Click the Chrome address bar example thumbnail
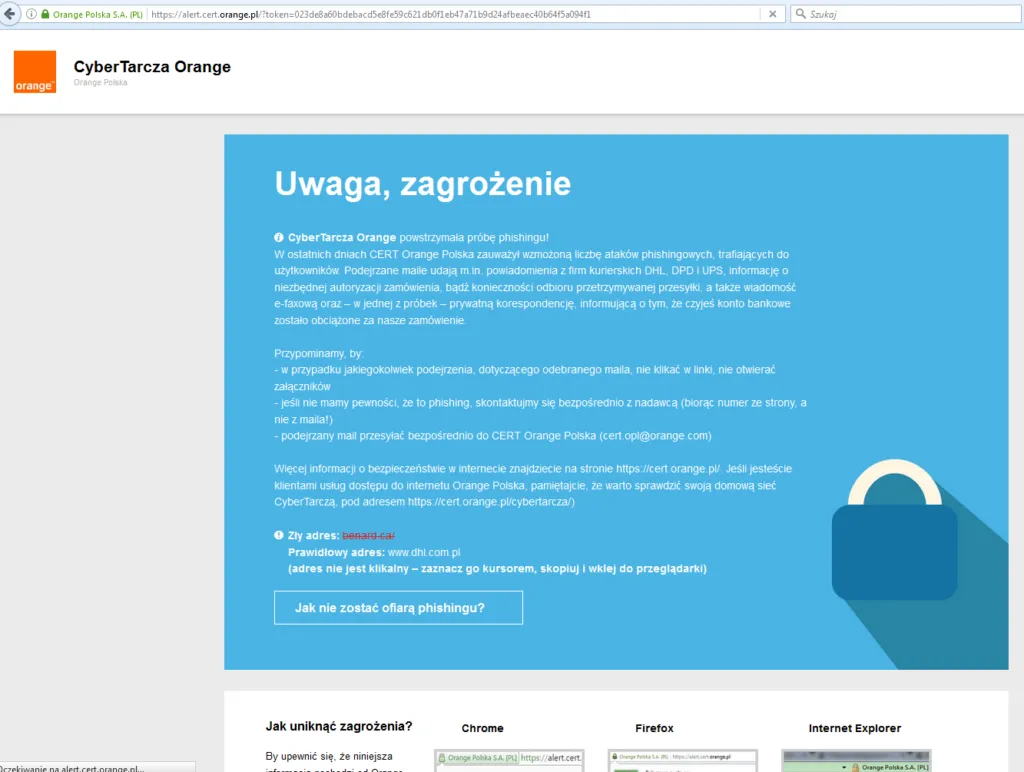 pos(509,760)
